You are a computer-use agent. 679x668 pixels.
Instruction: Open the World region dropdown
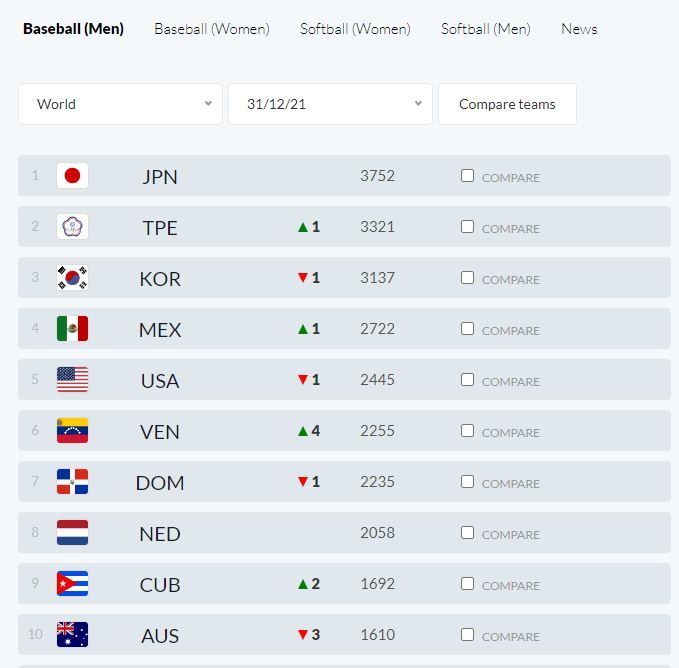(x=120, y=104)
